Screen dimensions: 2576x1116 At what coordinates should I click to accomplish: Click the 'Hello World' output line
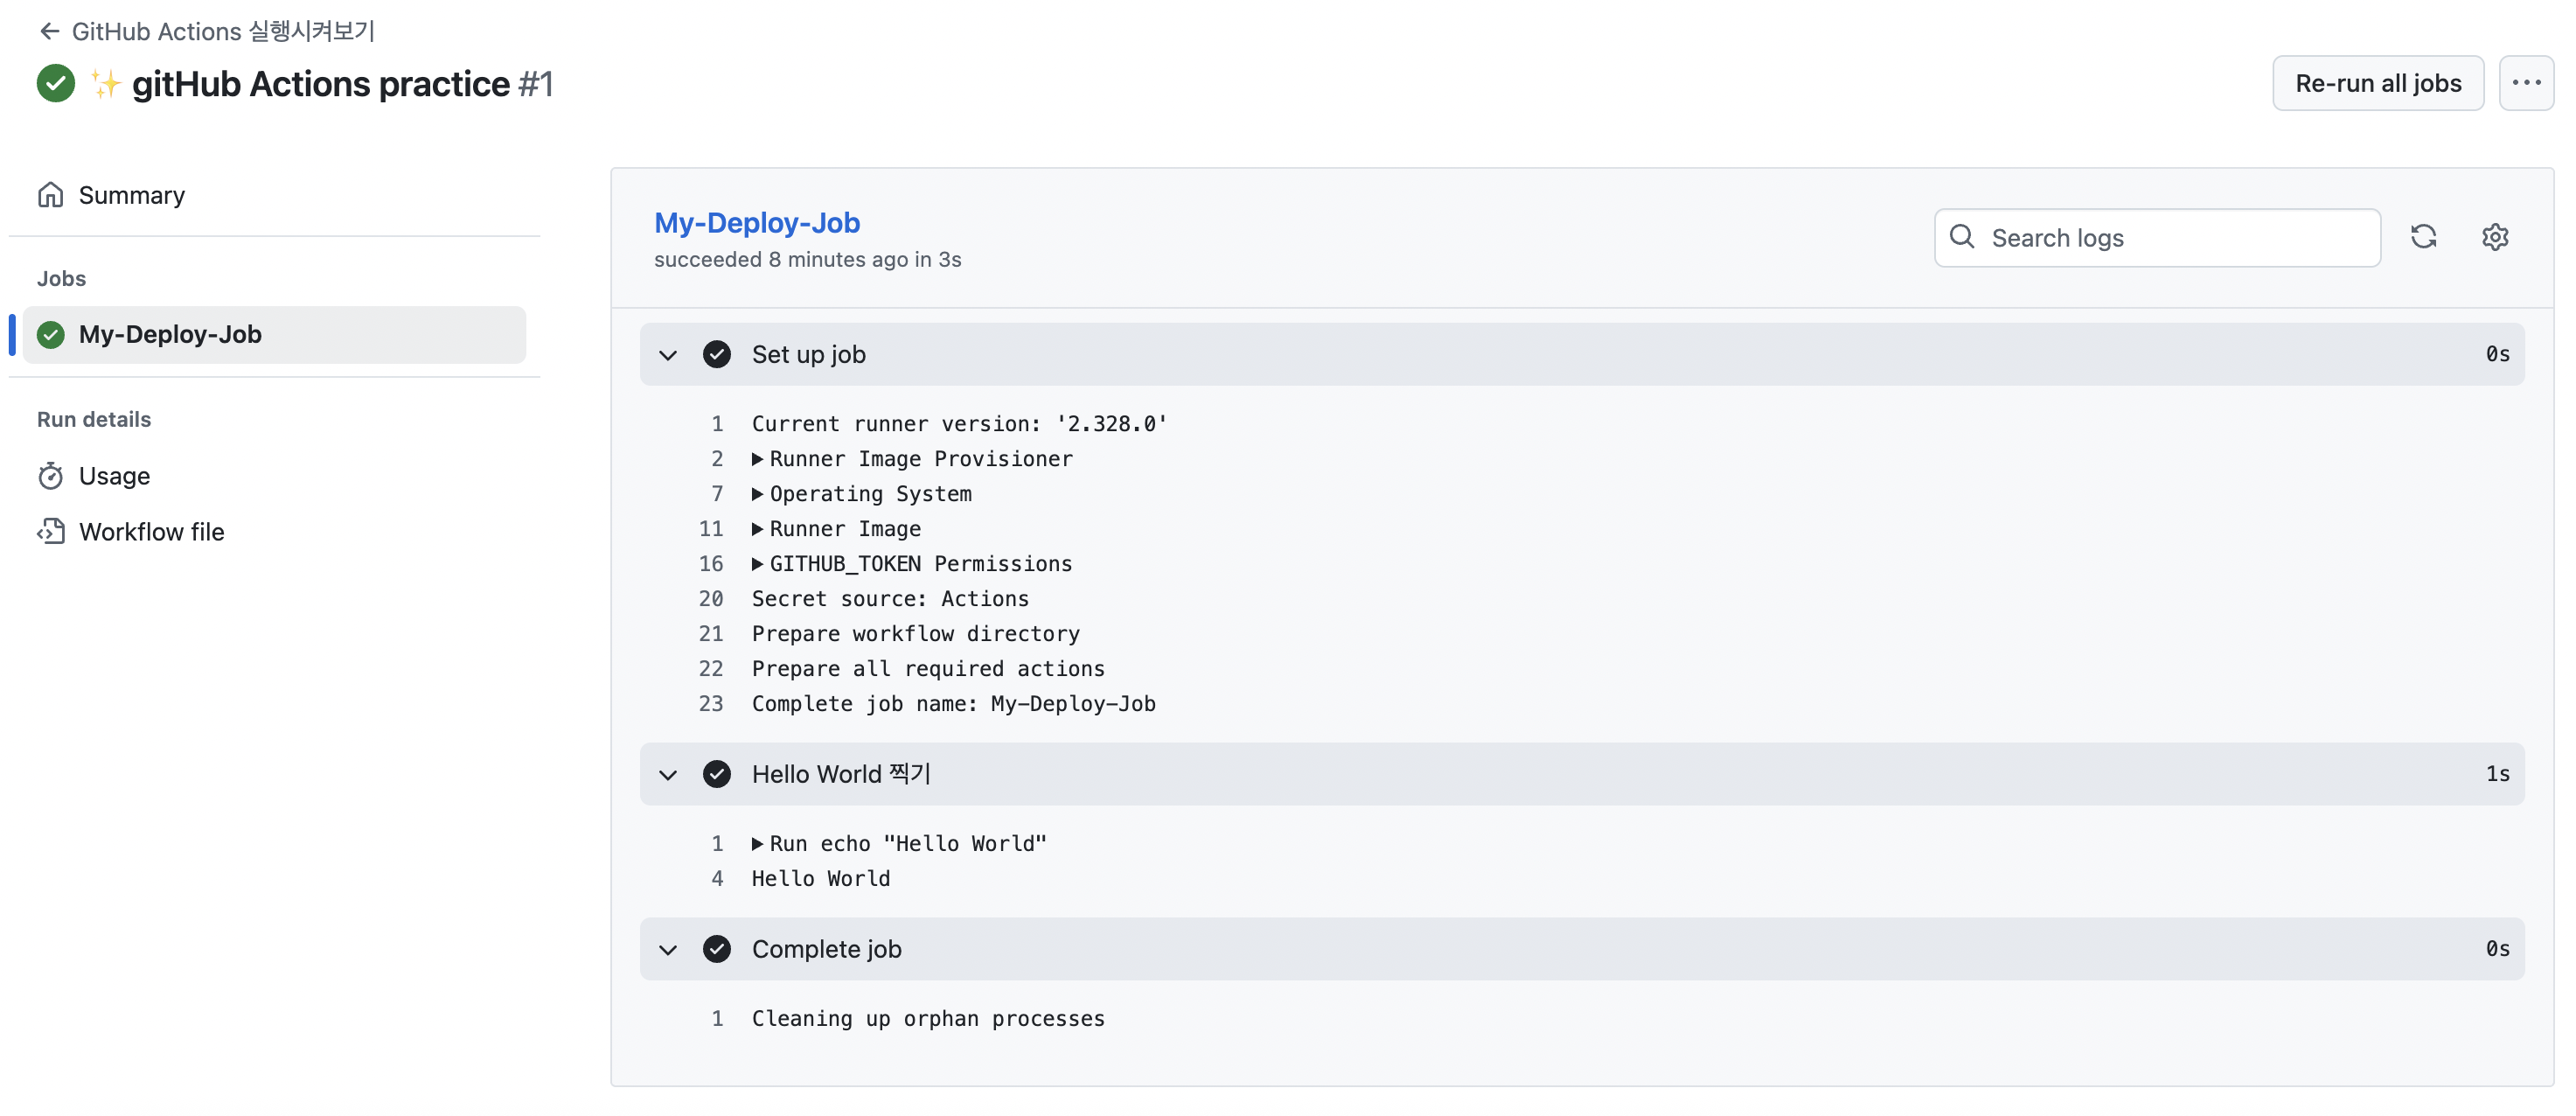coord(820,879)
